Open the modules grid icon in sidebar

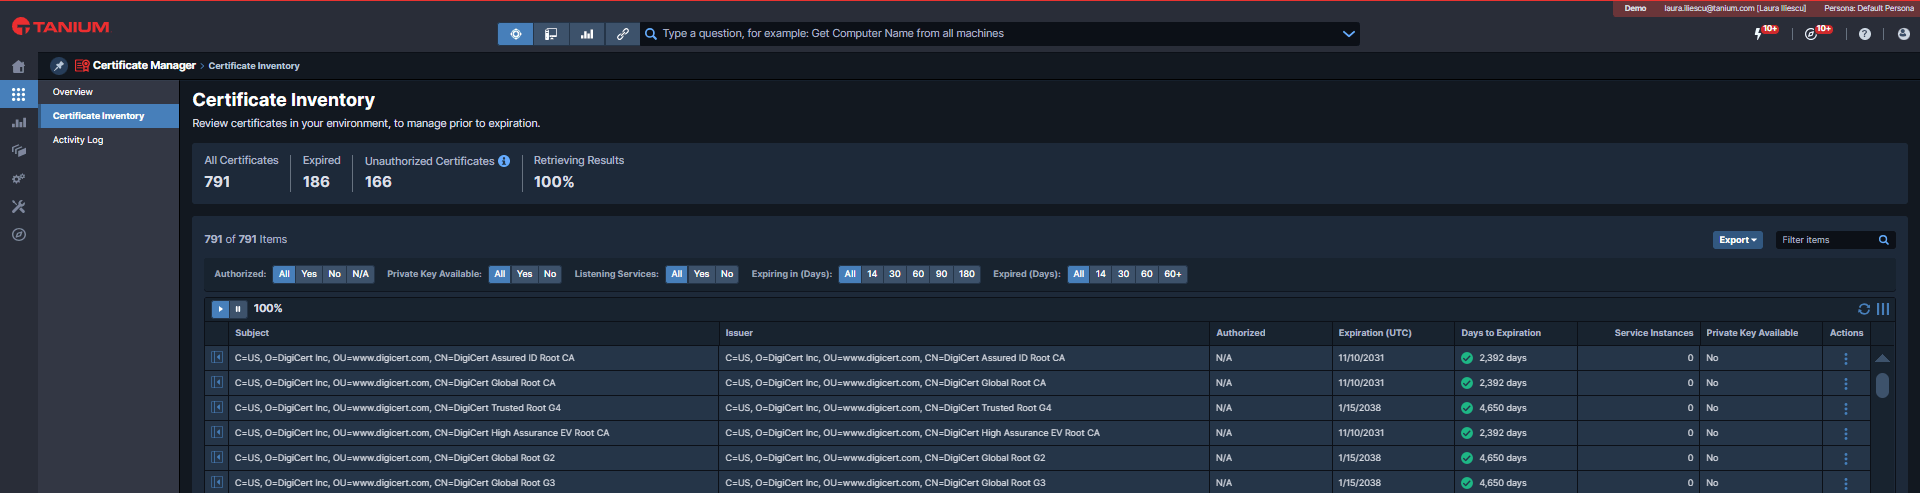[18, 94]
